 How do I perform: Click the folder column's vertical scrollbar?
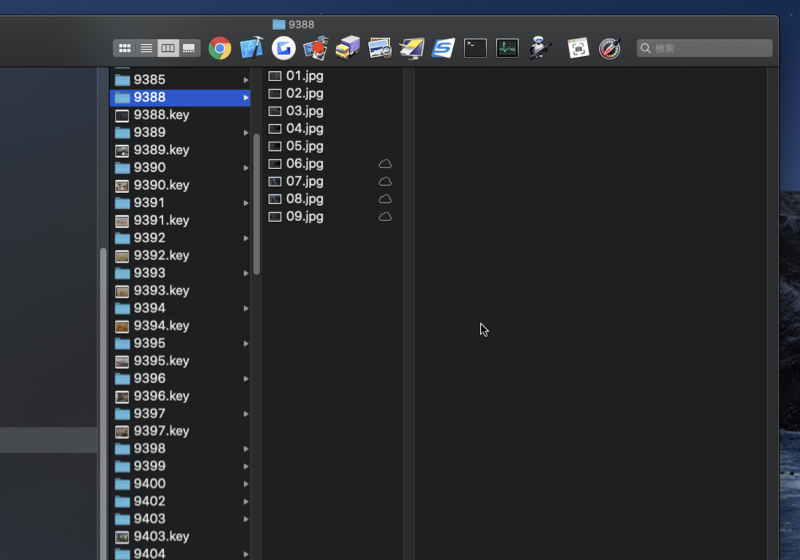click(257, 204)
